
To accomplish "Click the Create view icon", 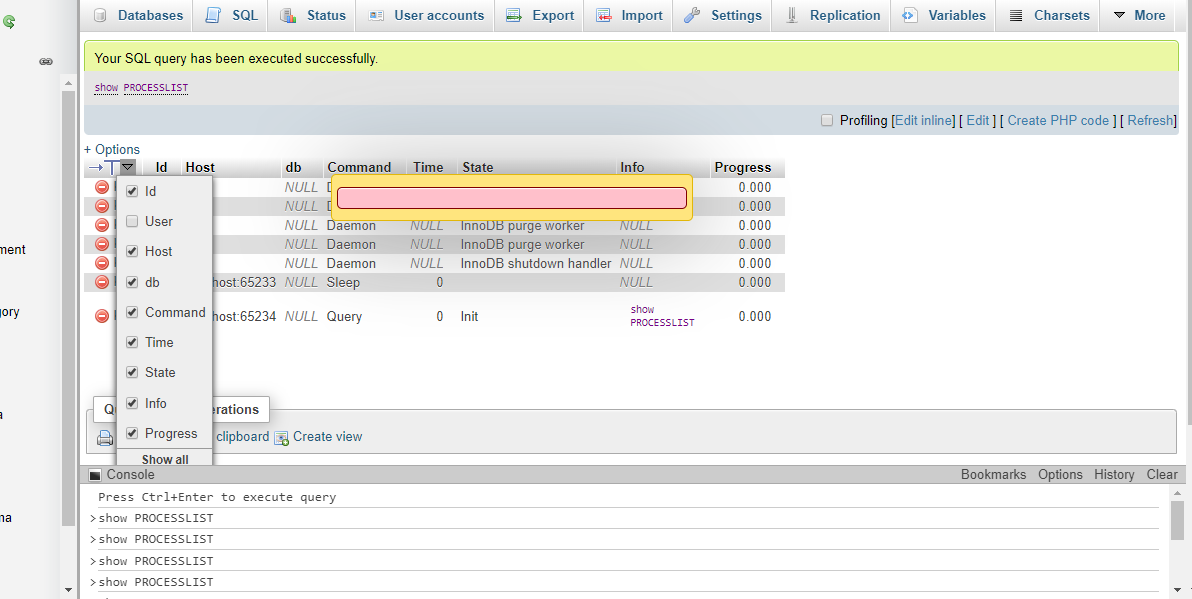I will pos(281,437).
